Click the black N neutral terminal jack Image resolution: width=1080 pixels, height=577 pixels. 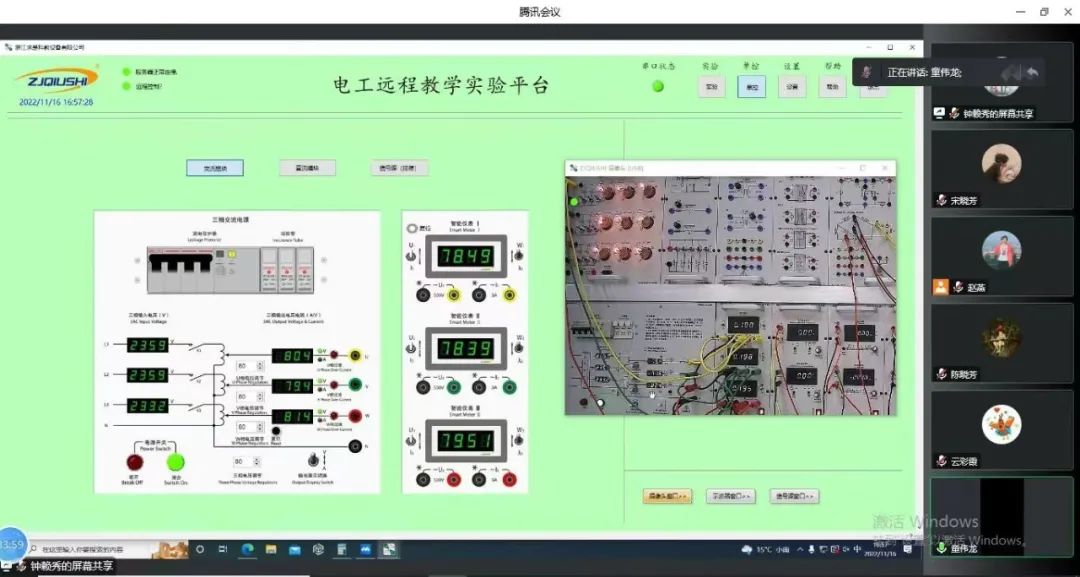pyautogui.click(x=354, y=445)
